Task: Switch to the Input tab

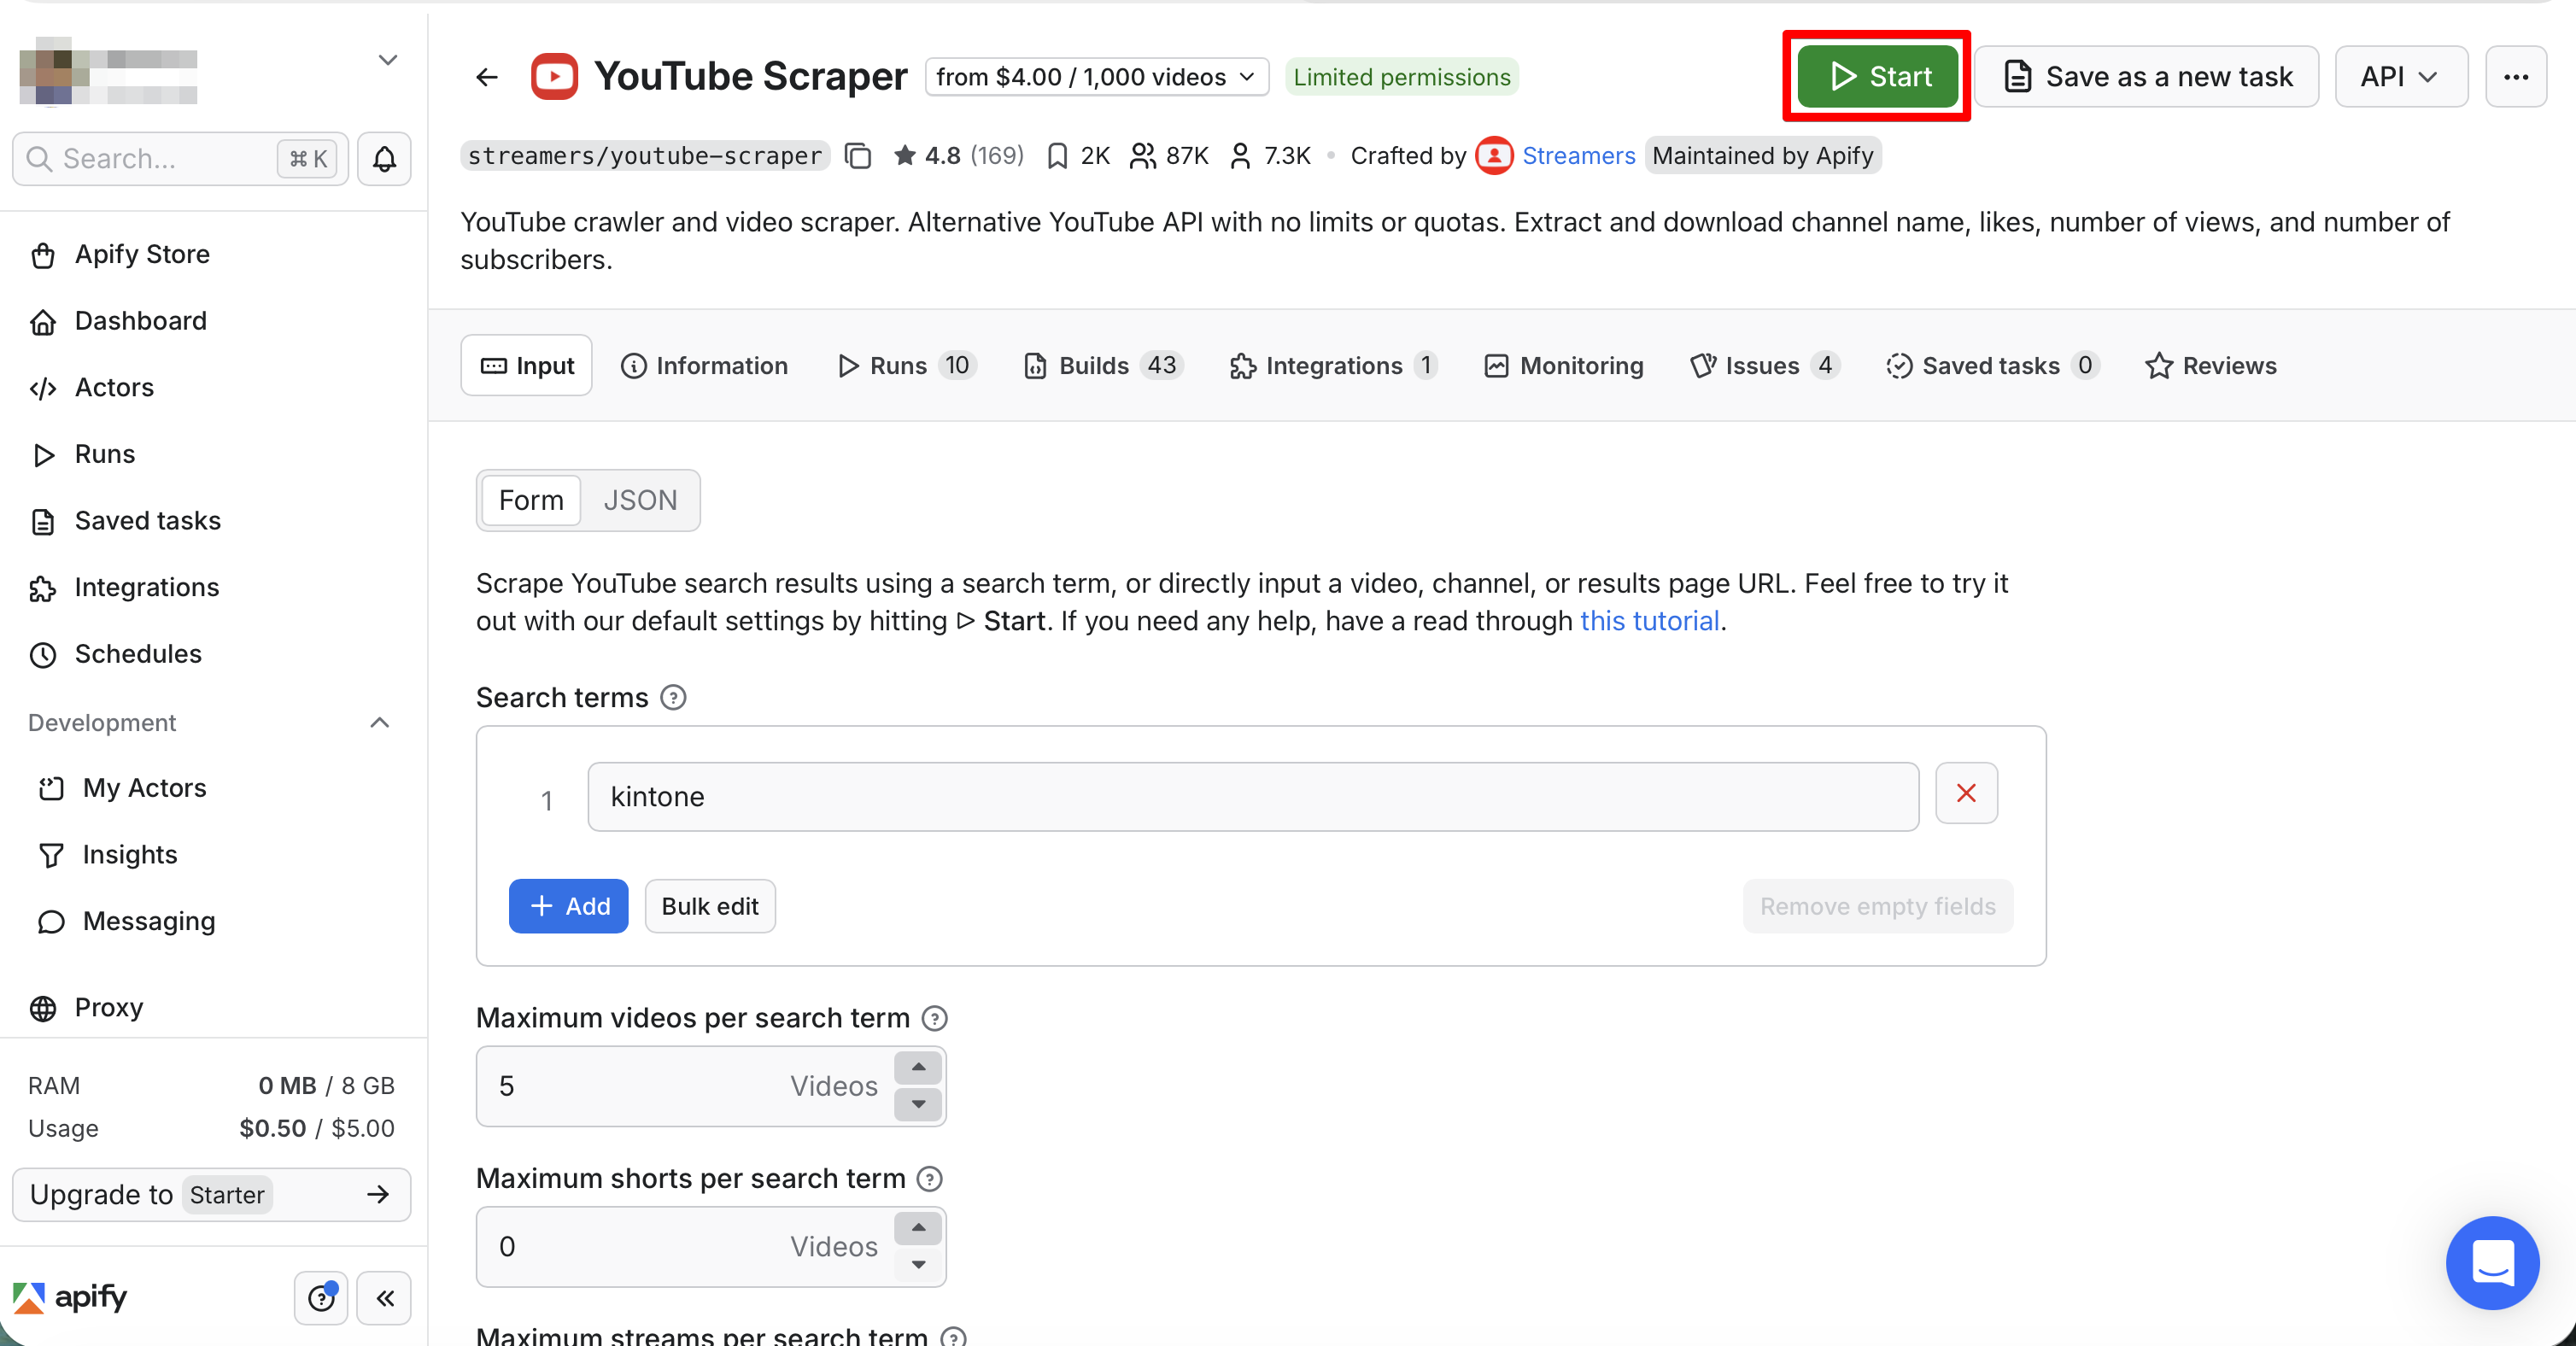Action: (527, 365)
